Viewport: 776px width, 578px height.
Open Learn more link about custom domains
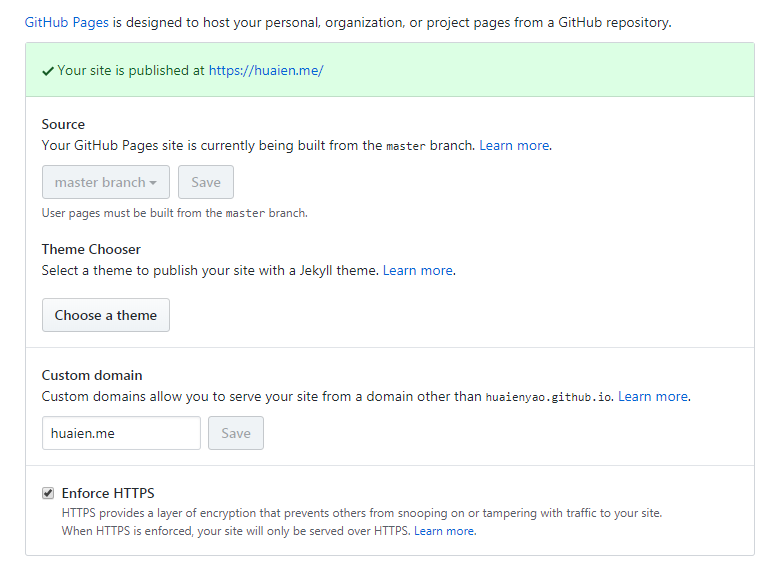tap(653, 397)
